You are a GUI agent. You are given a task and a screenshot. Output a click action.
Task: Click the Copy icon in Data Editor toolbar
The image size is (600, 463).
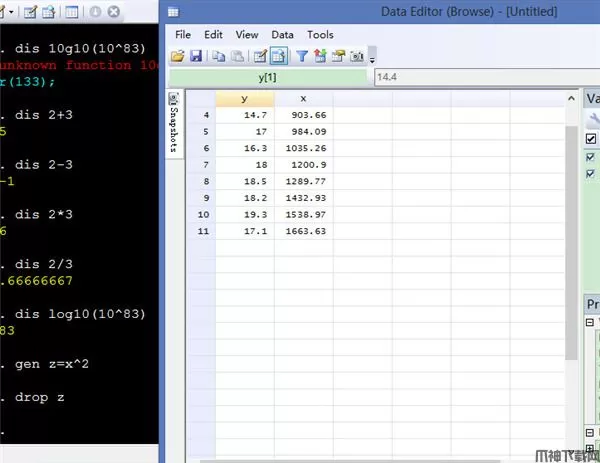(x=219, y=56)
